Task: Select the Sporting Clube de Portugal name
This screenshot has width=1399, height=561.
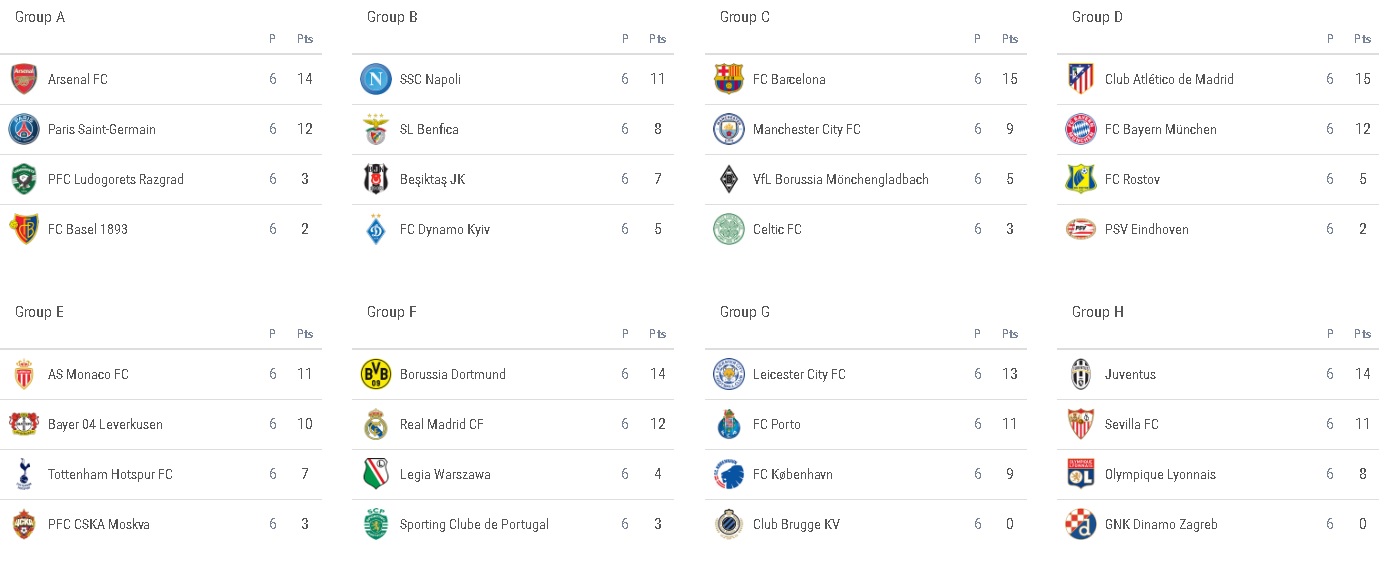Action: click(474, 524)
